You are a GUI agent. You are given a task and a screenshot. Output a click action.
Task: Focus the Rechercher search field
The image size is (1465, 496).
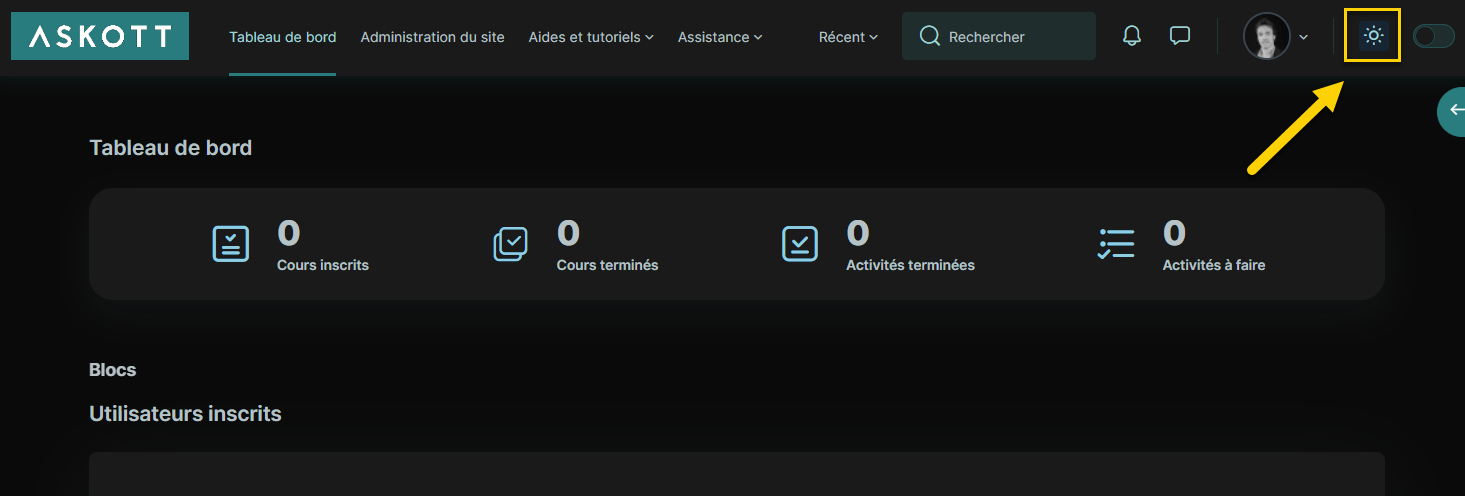(999, 36)
